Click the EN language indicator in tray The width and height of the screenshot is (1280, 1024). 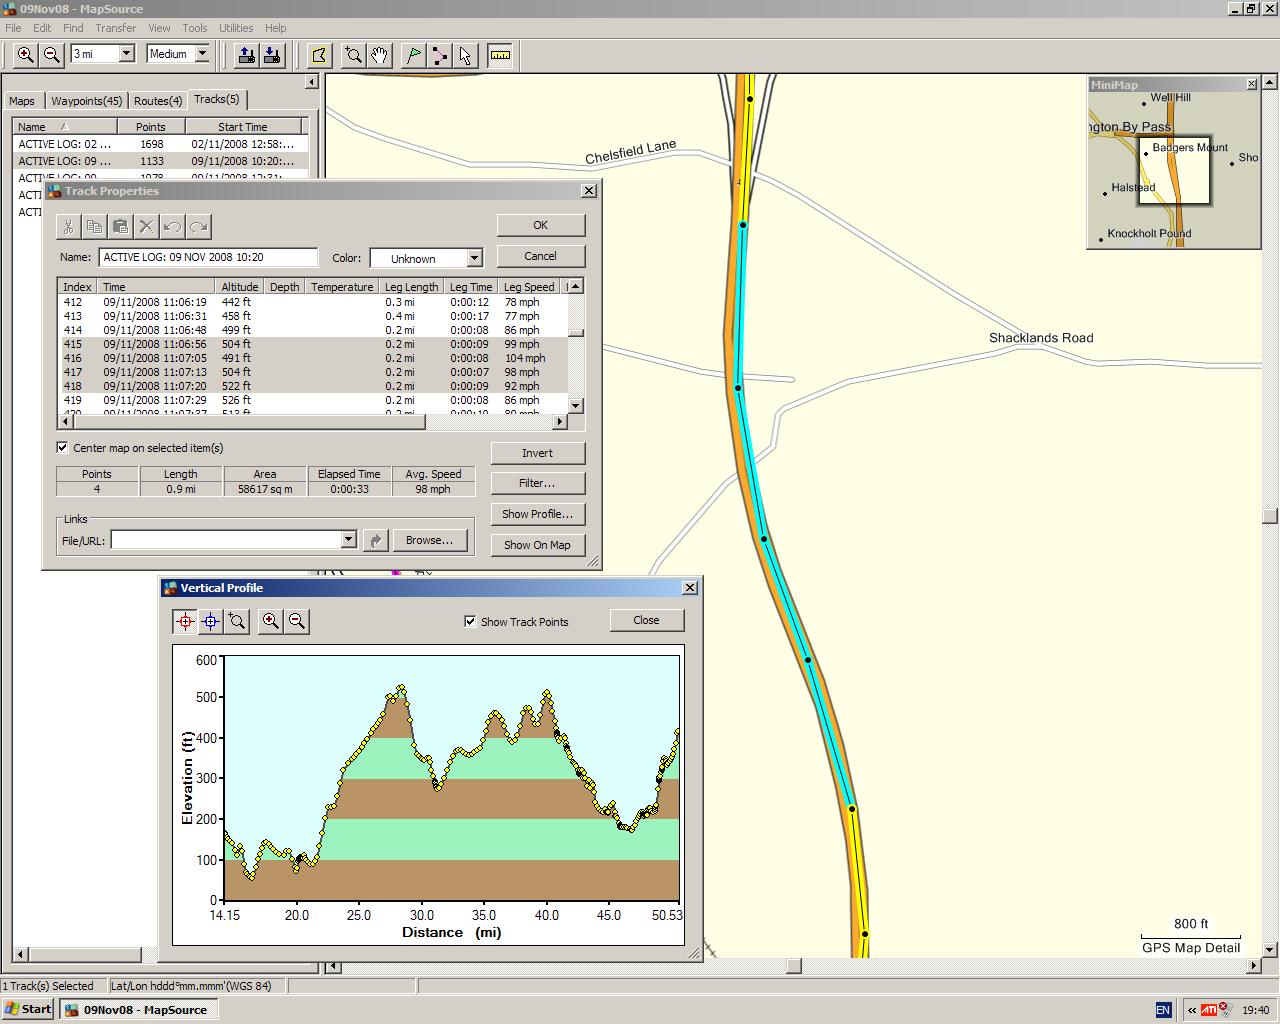tap(1163, 1010)
